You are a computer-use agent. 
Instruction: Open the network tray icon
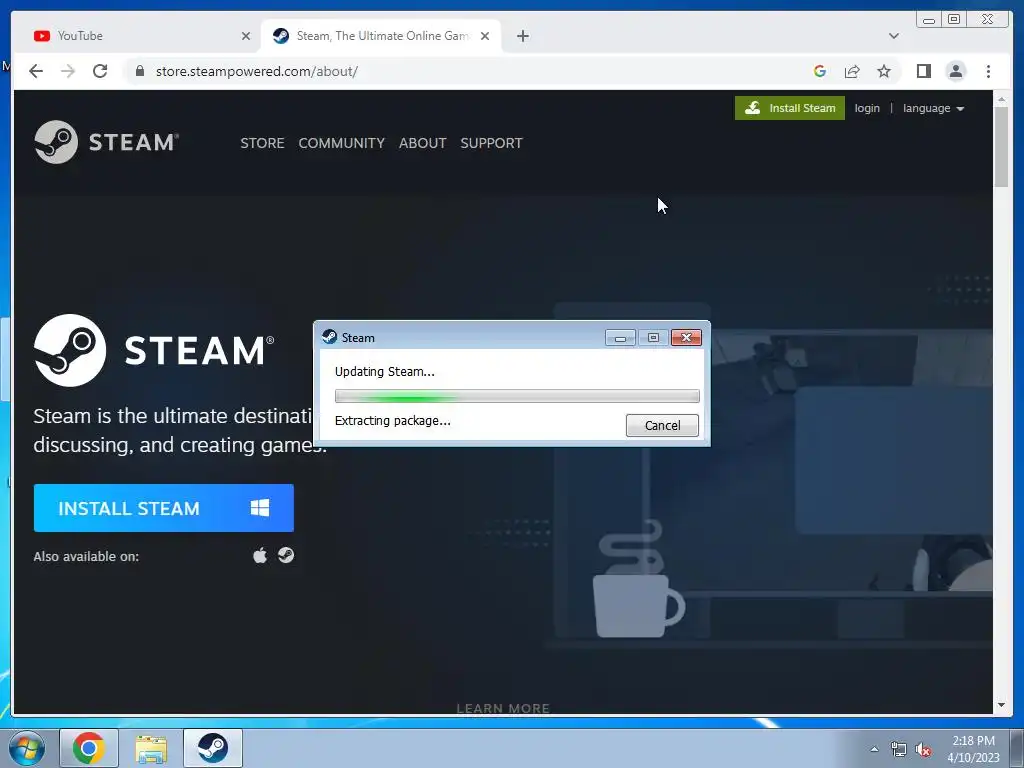coord(899,750)
